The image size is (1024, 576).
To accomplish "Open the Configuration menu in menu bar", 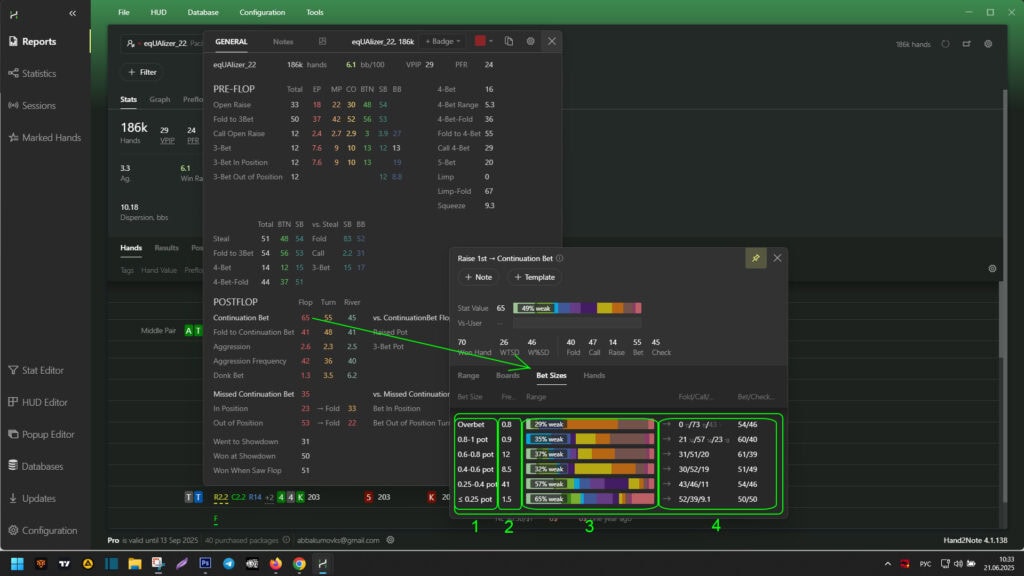I will pyautogui.click(x=262, y=12).
